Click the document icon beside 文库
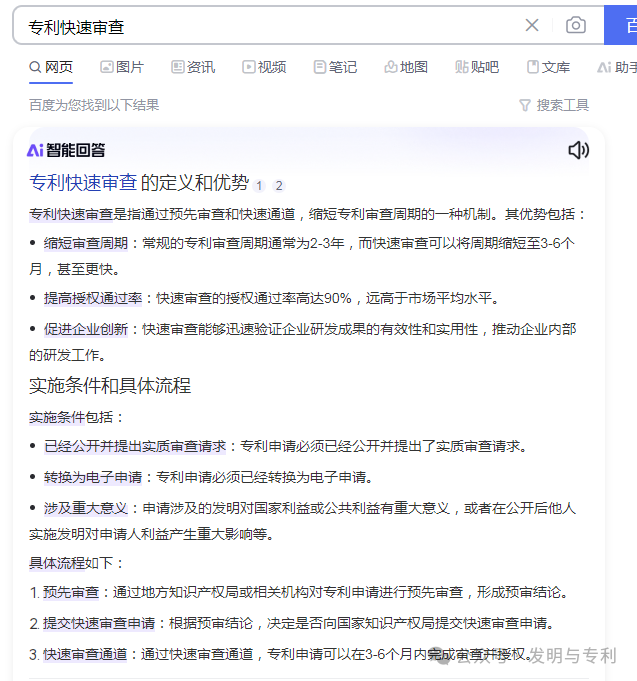 click(x=532, y=67)
